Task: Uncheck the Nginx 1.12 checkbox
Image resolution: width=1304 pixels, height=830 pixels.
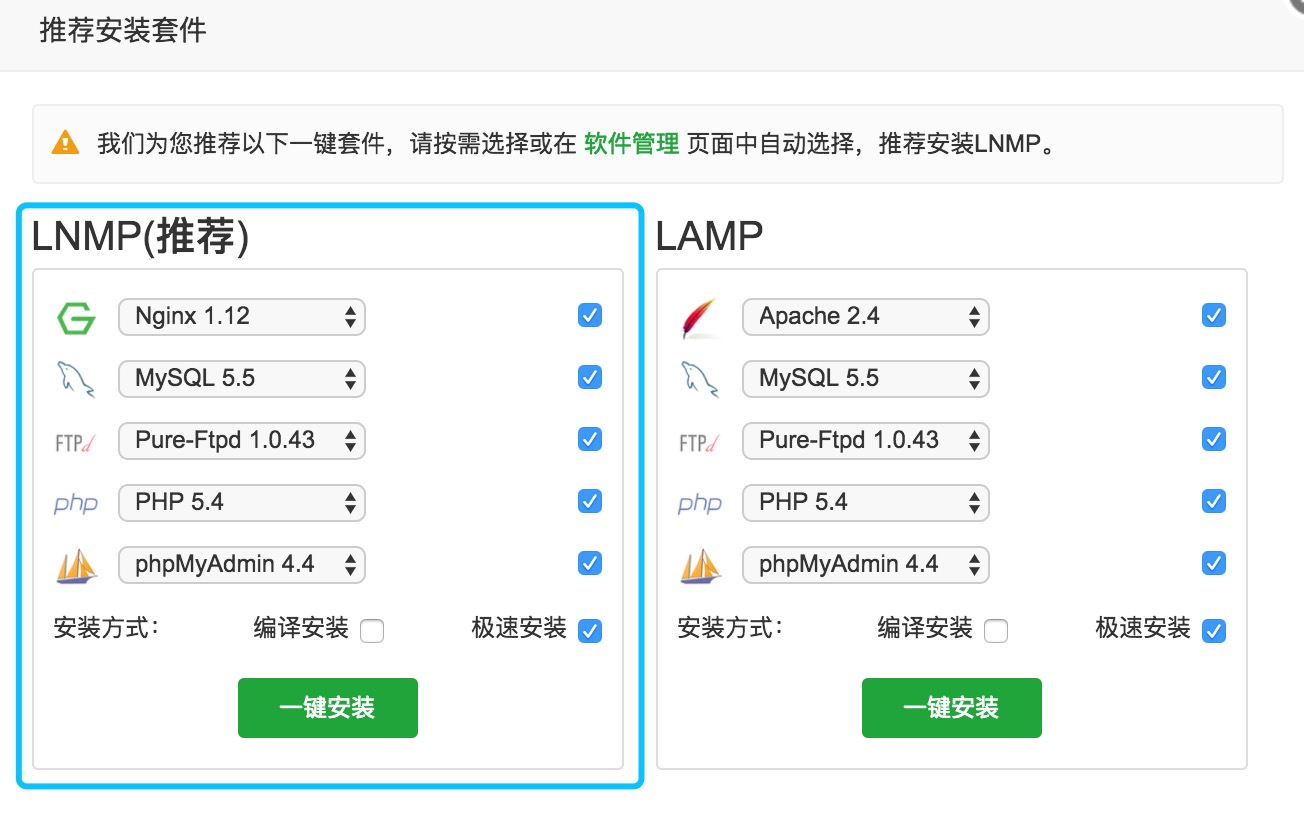Action: point(590,316)
